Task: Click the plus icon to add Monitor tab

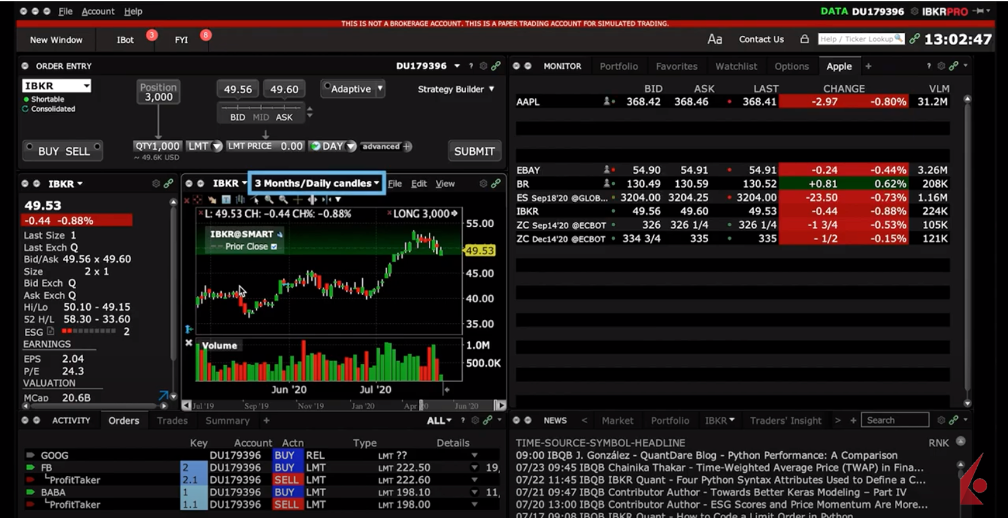Action: pyautogui.click(x=868, y=66)
